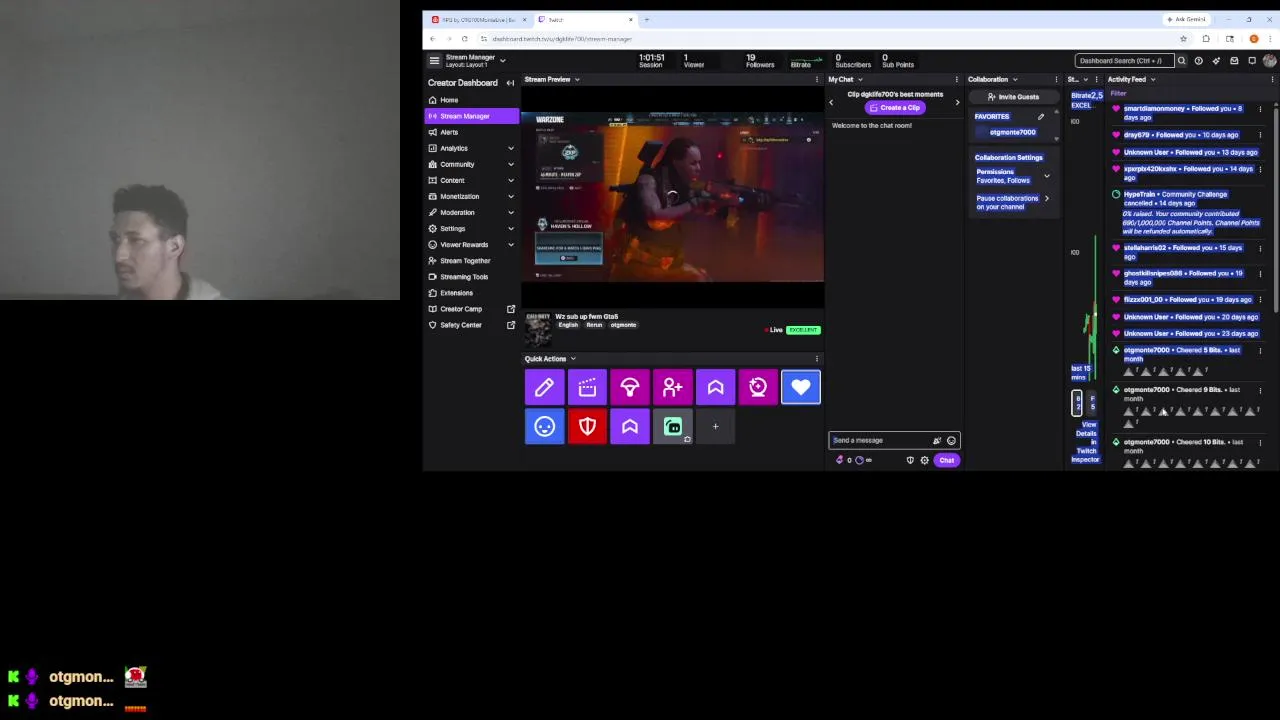Show previous chat banner with left arrow
The width and height of the screenshot is (1280, 720).
[x=831, y=102]
